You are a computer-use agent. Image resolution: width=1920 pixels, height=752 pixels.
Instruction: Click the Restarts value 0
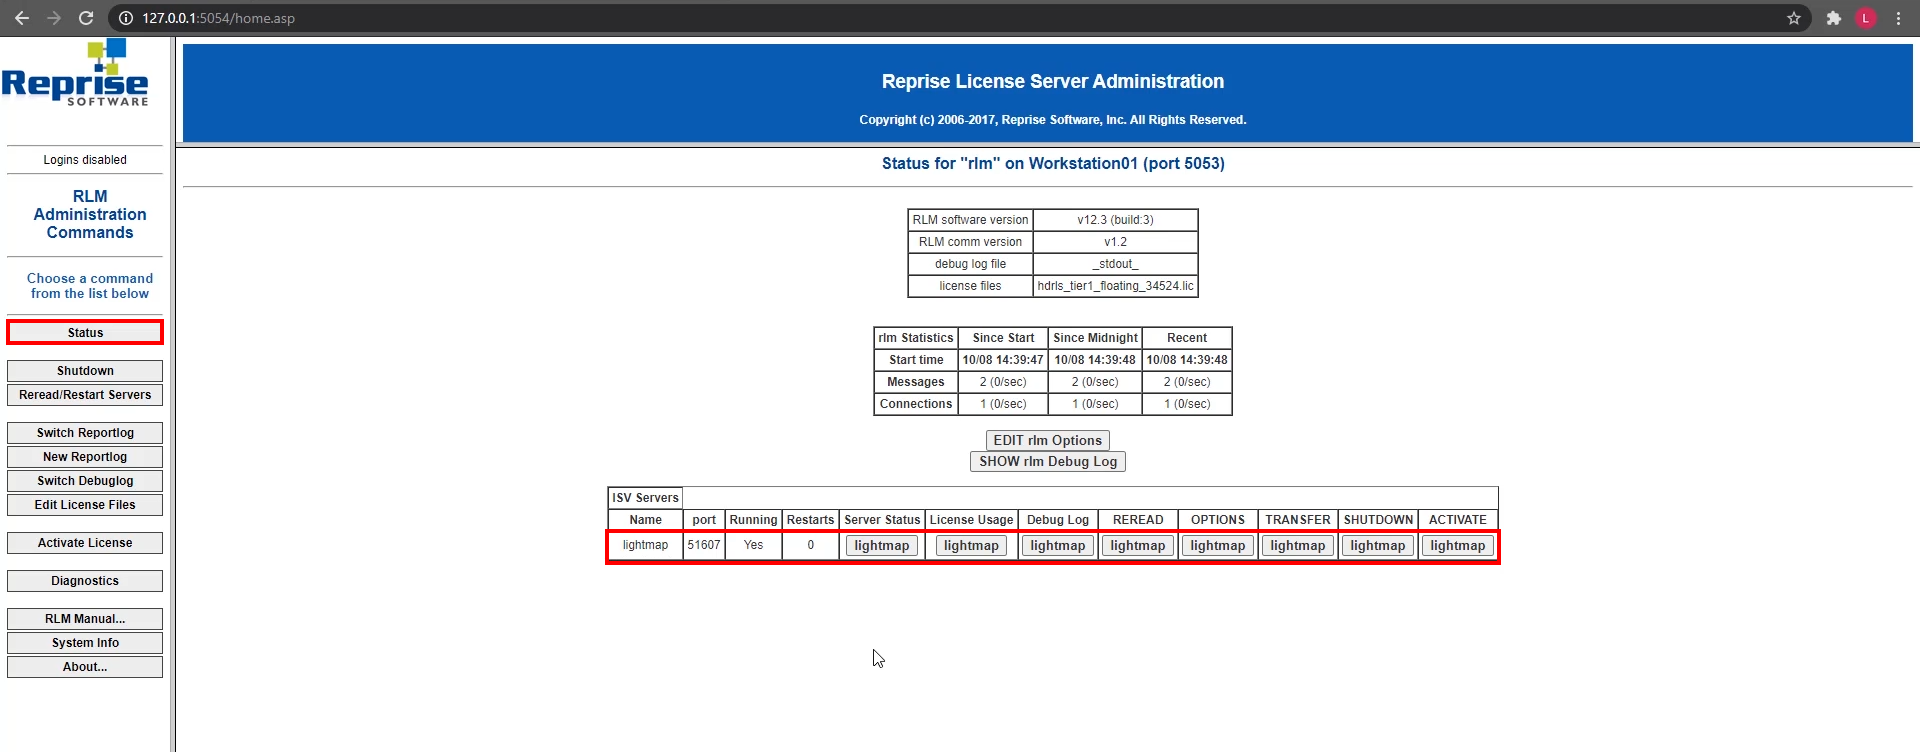click(810, 545)
